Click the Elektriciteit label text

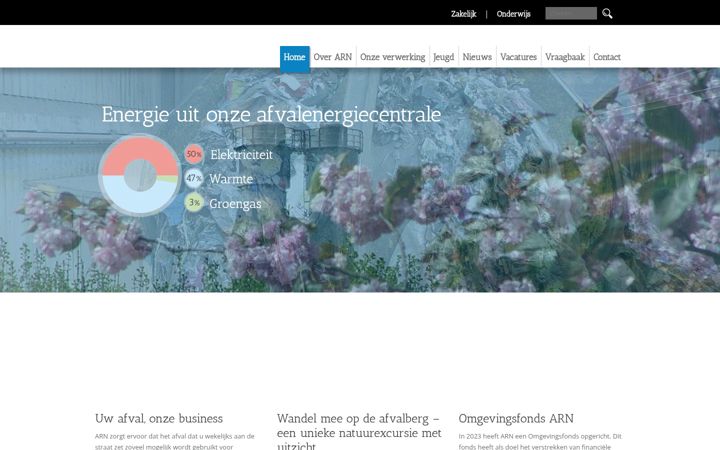coord(242,154)
